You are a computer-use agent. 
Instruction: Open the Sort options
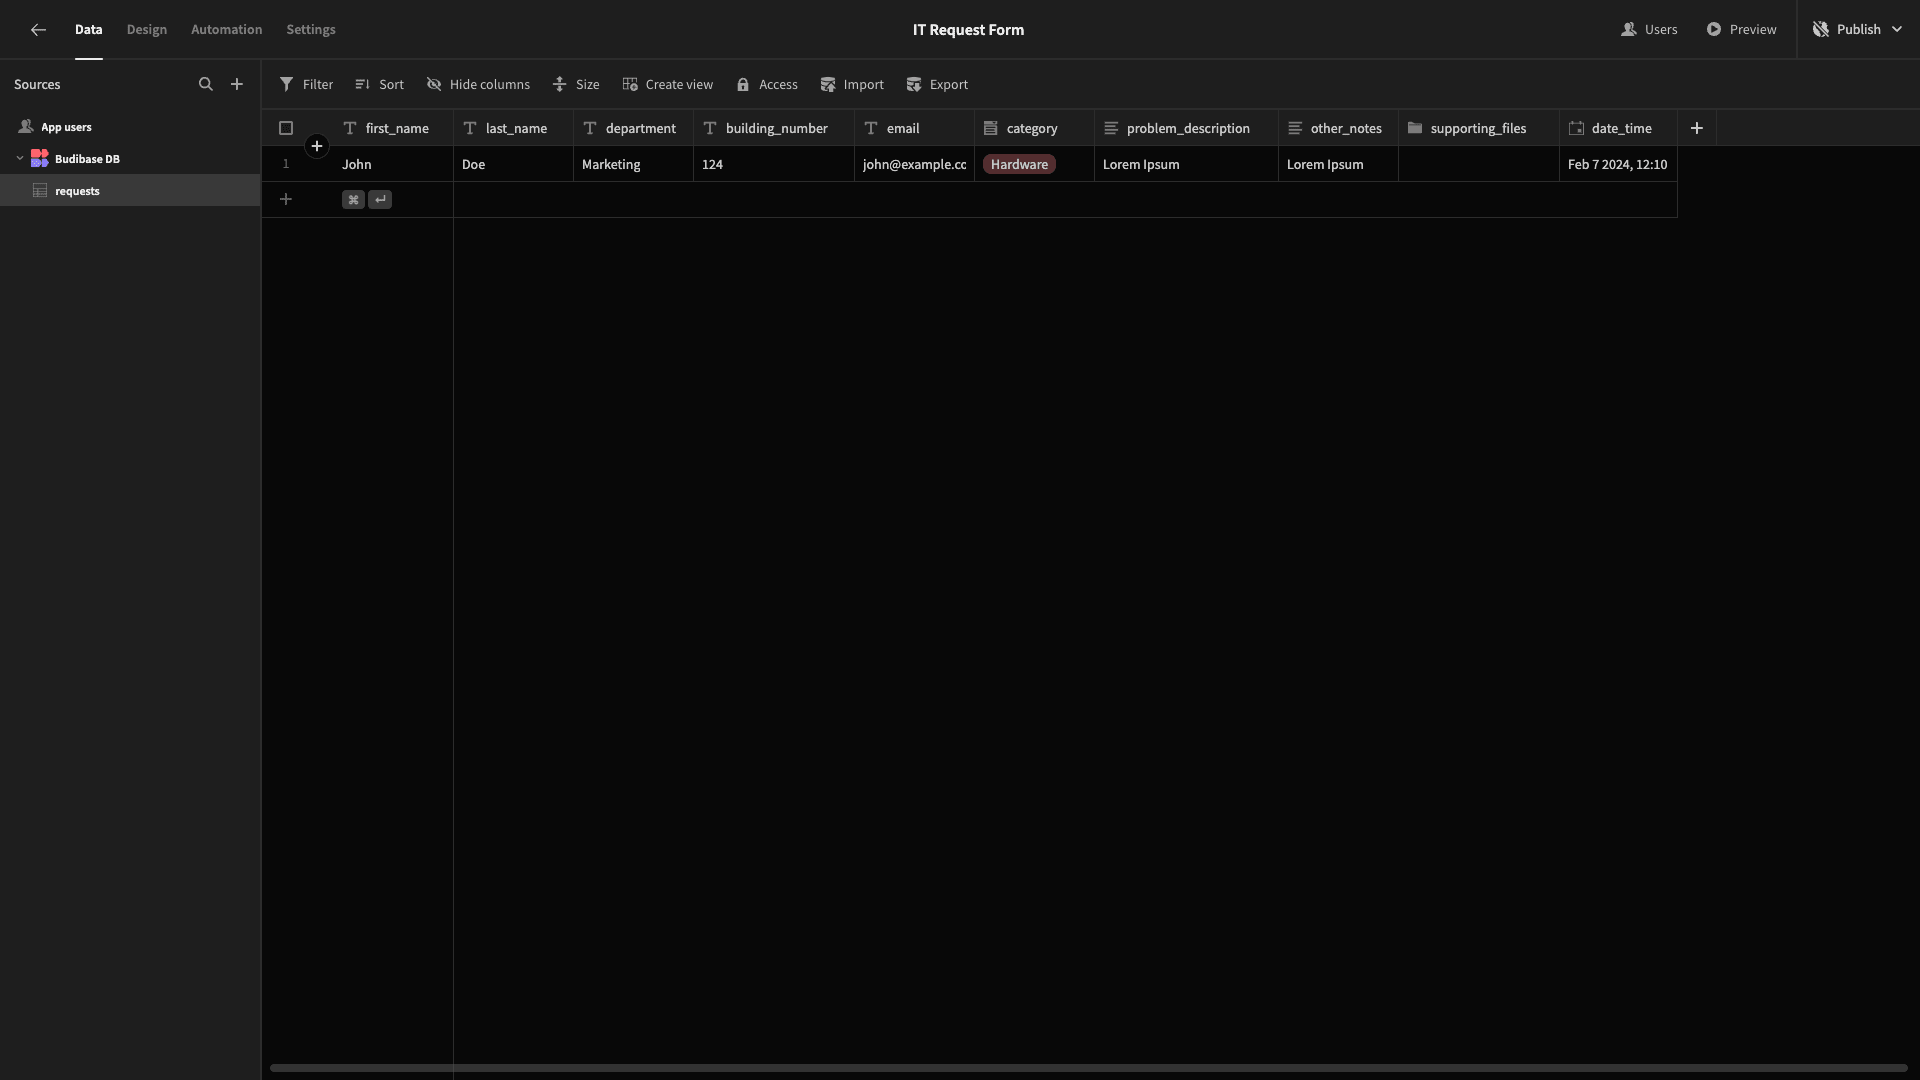tap(379, 84)
